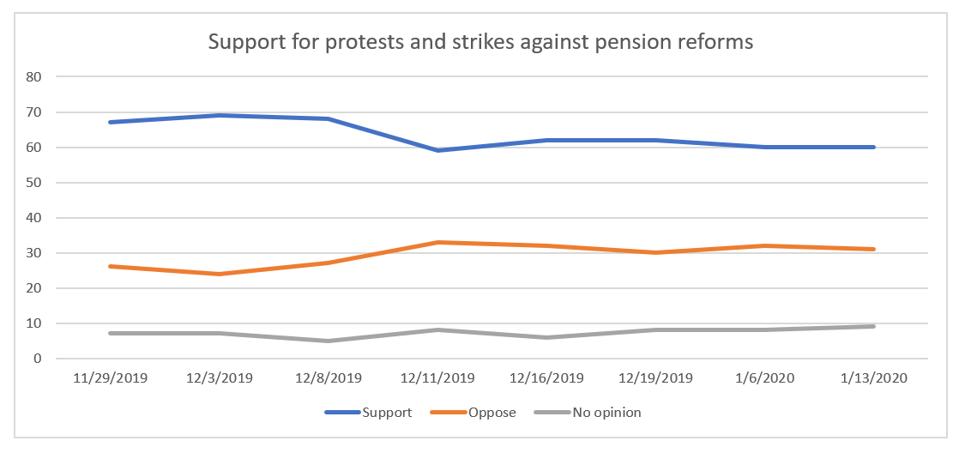Select the 12/16/2019 axis label
Viewport: 959px width, 453px height.
(547, 379)
